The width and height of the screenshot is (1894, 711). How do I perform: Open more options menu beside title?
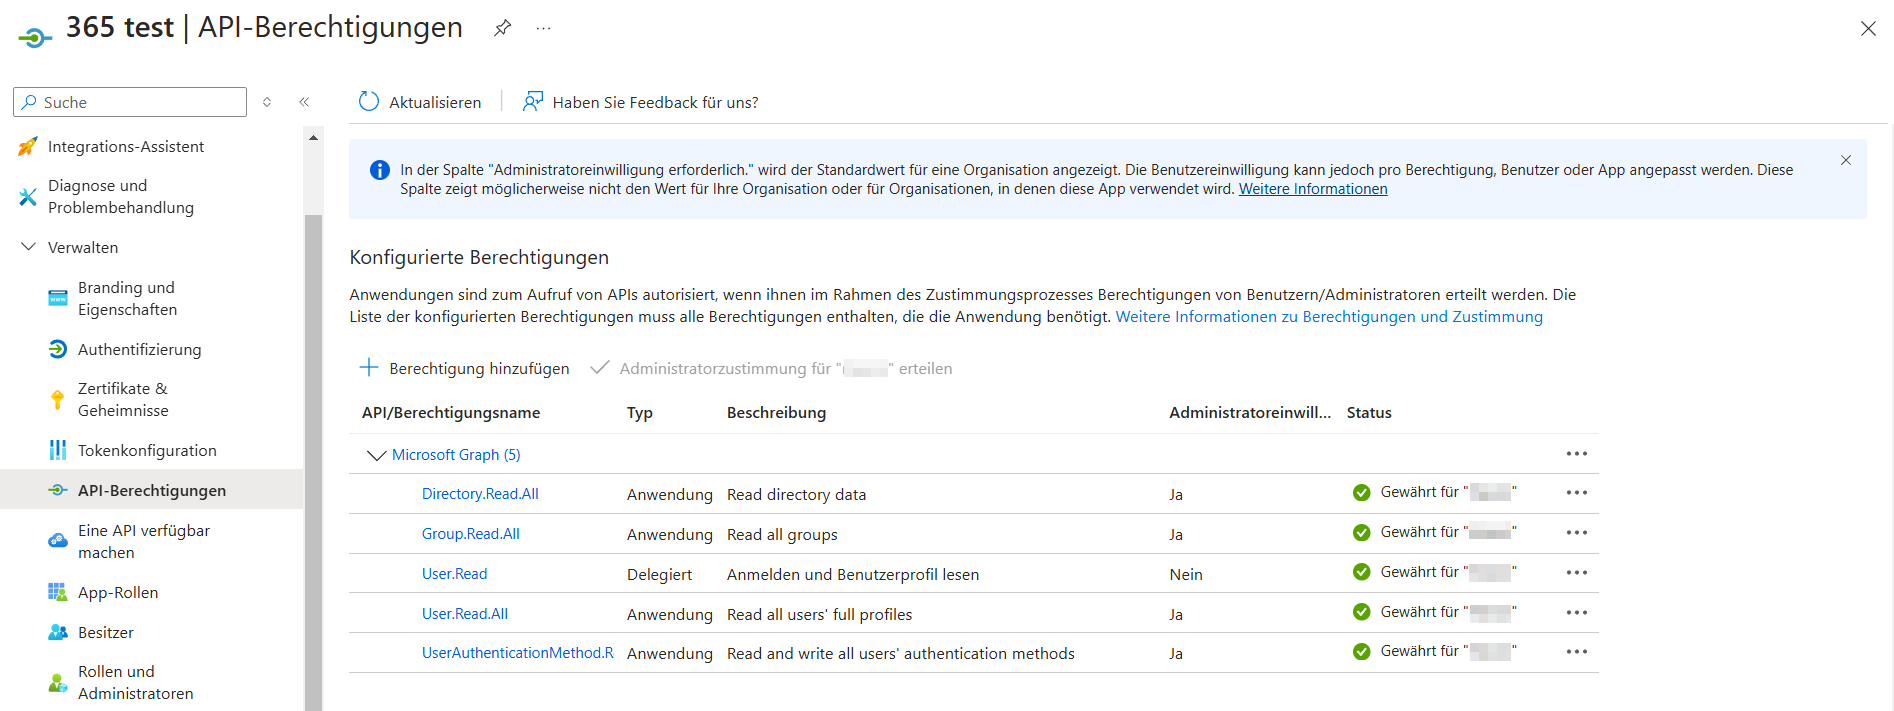(x=543, y=28)
